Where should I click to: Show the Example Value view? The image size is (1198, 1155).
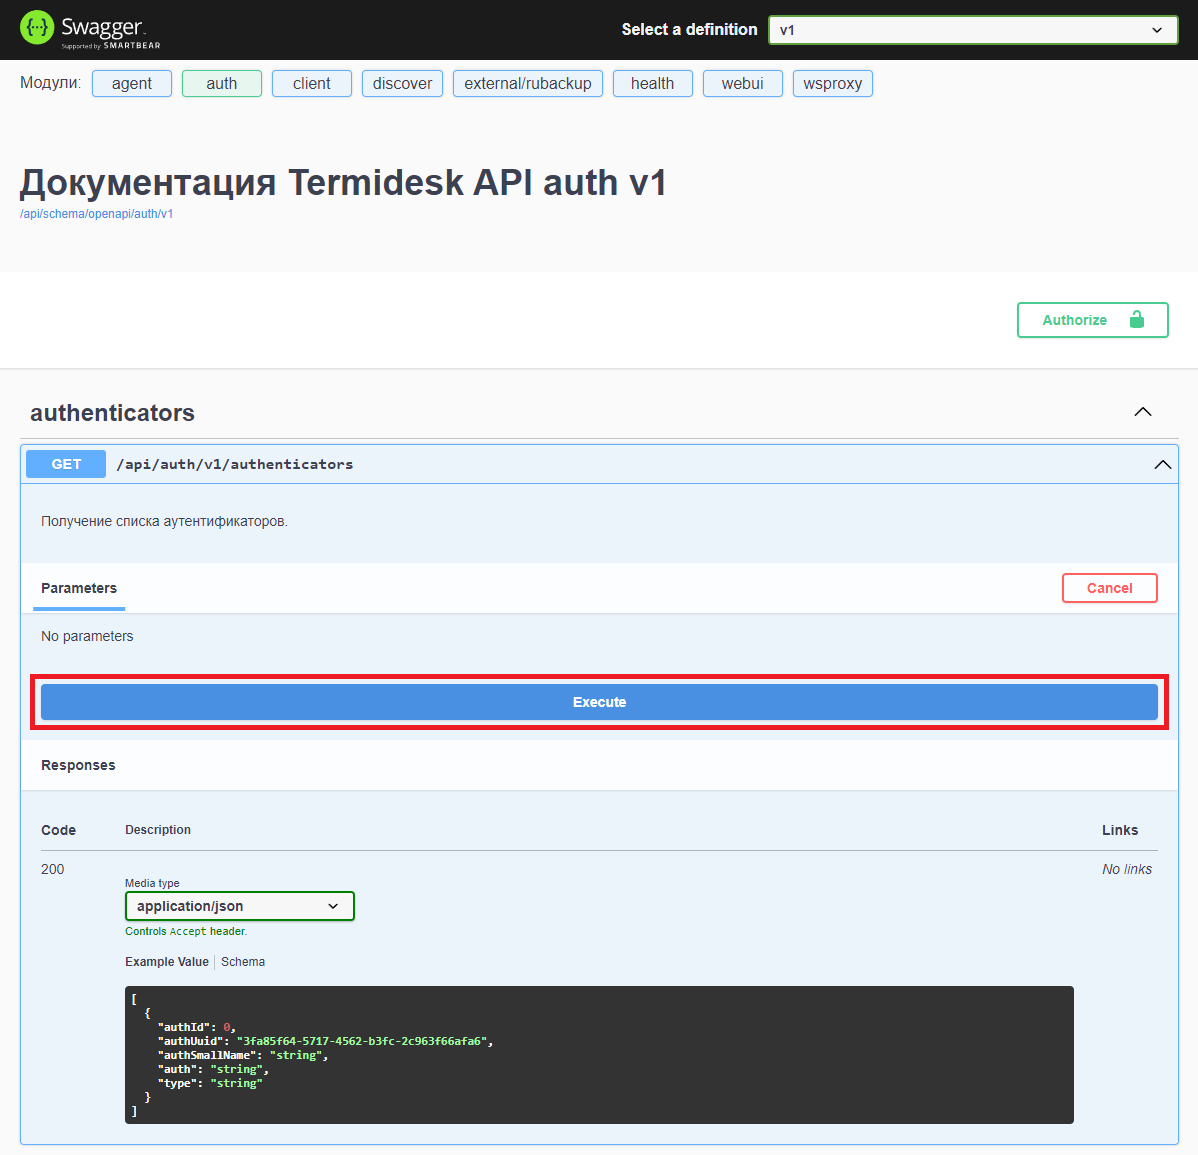(166, 962)
